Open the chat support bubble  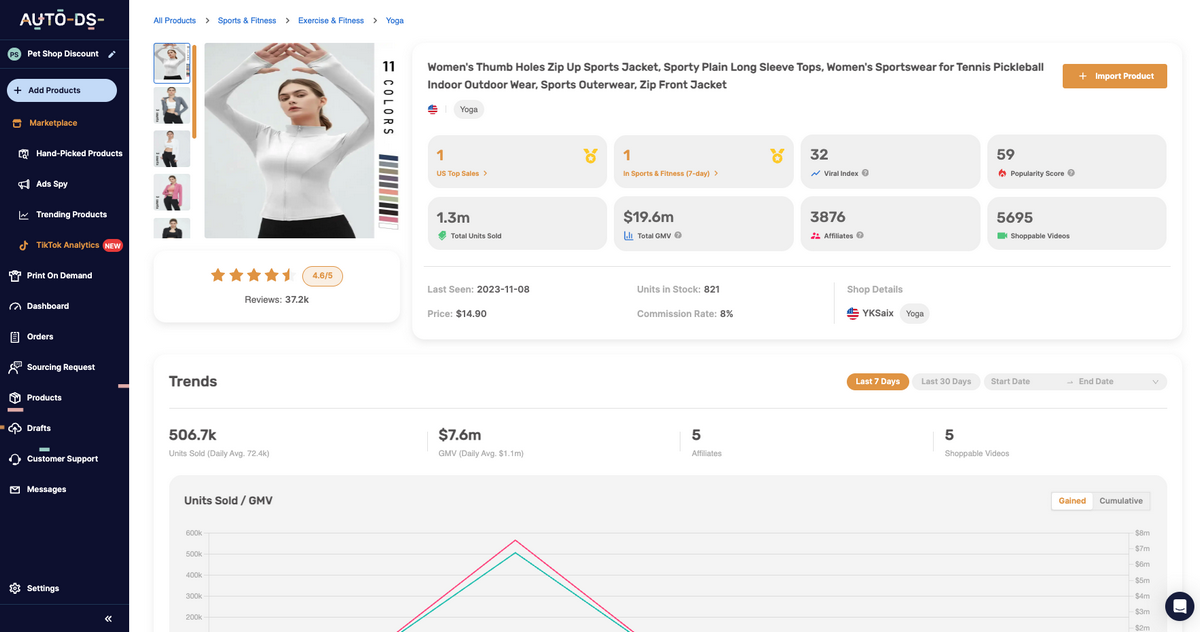(x=1179, y=606)
